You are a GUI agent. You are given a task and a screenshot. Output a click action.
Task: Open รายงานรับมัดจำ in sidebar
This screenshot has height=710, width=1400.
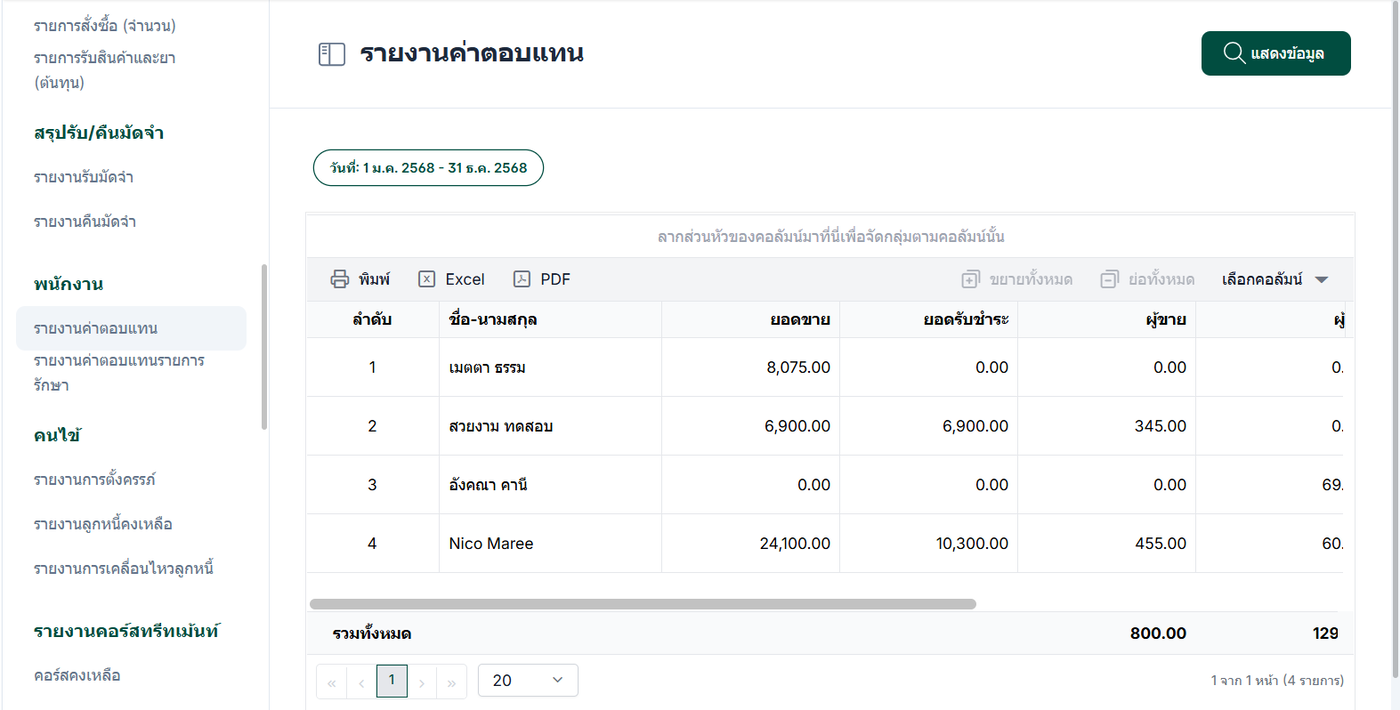pos(84,177)
